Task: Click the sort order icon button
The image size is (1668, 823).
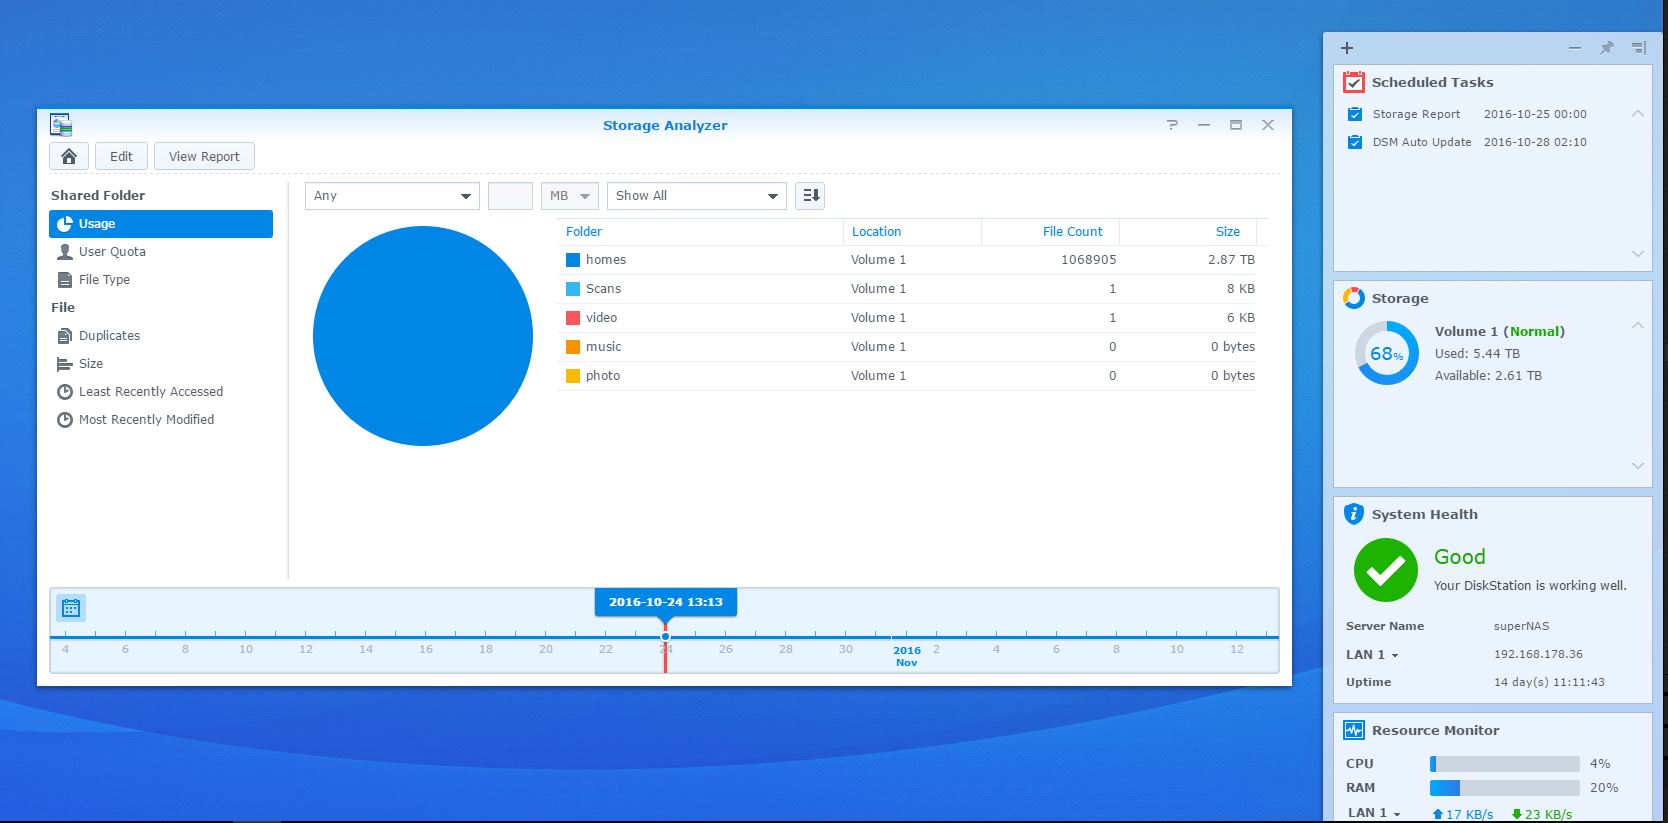Action: coord(810,196)
